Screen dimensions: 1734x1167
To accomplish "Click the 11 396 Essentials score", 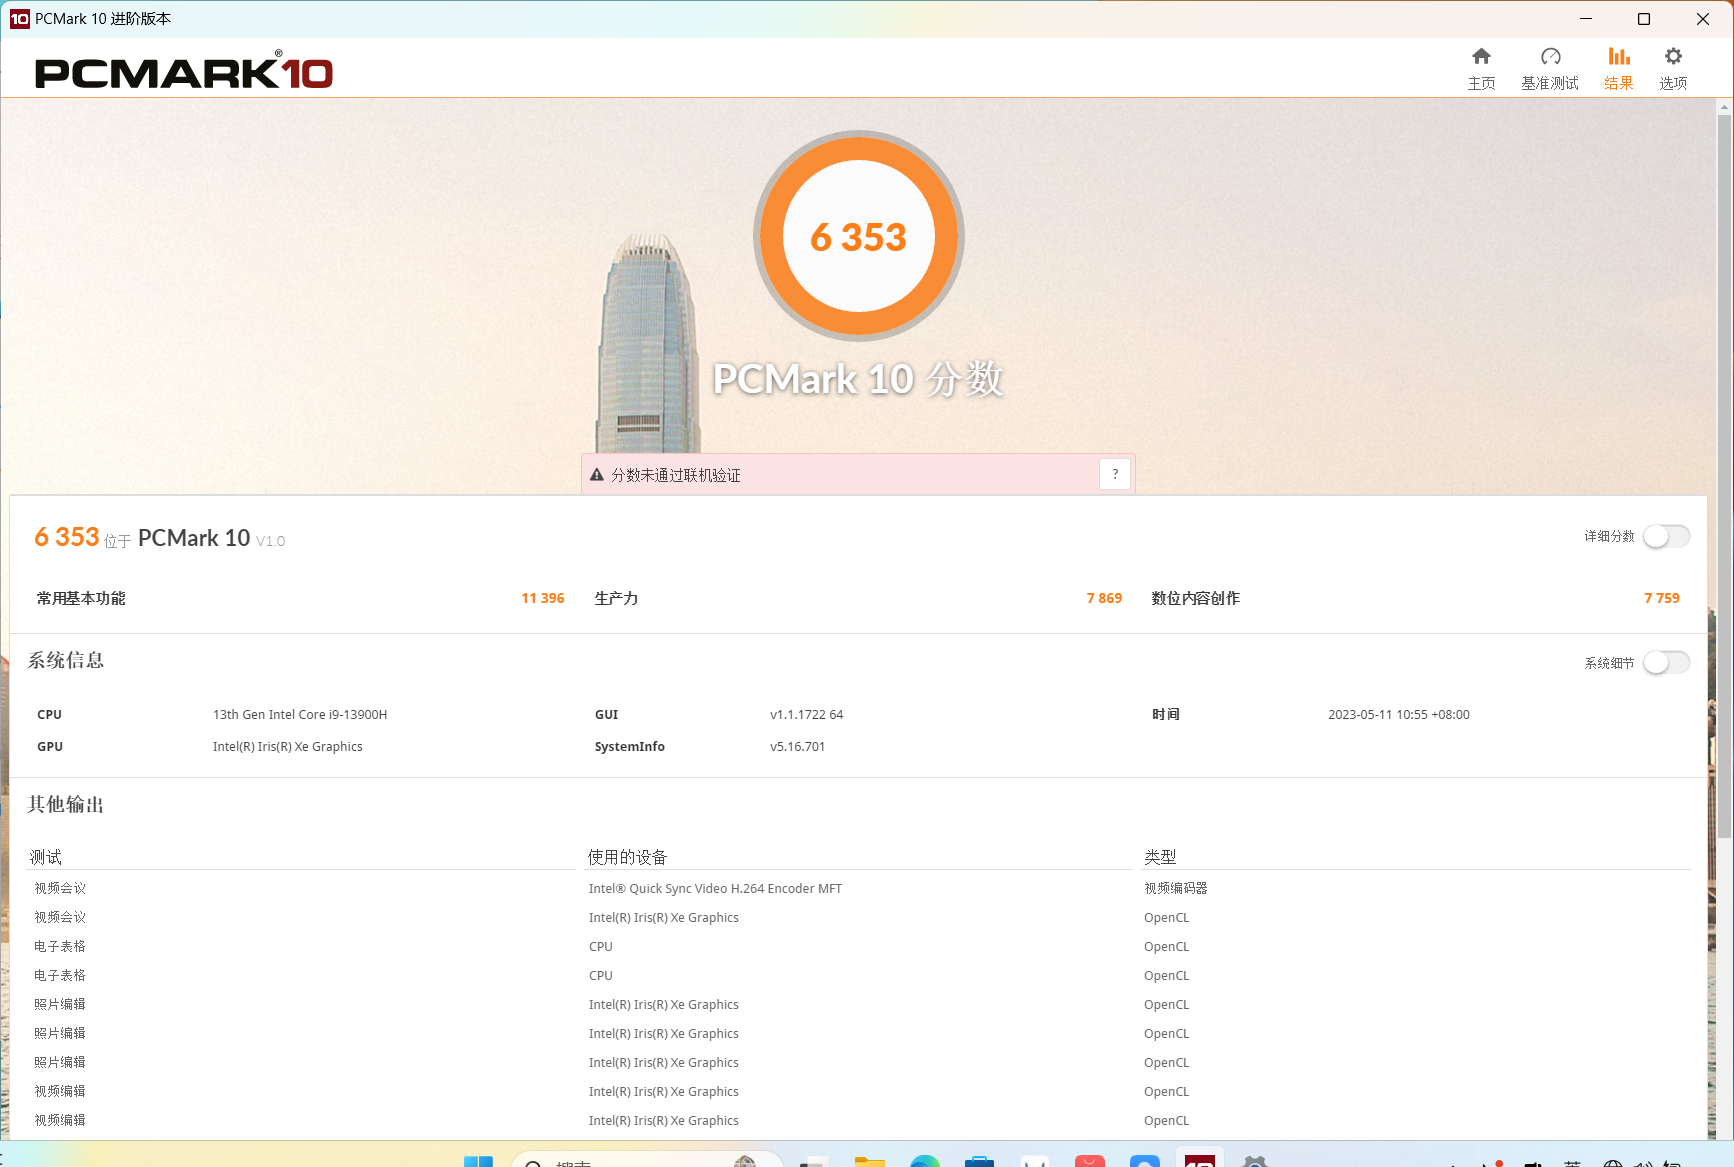I will click(543, 598).
